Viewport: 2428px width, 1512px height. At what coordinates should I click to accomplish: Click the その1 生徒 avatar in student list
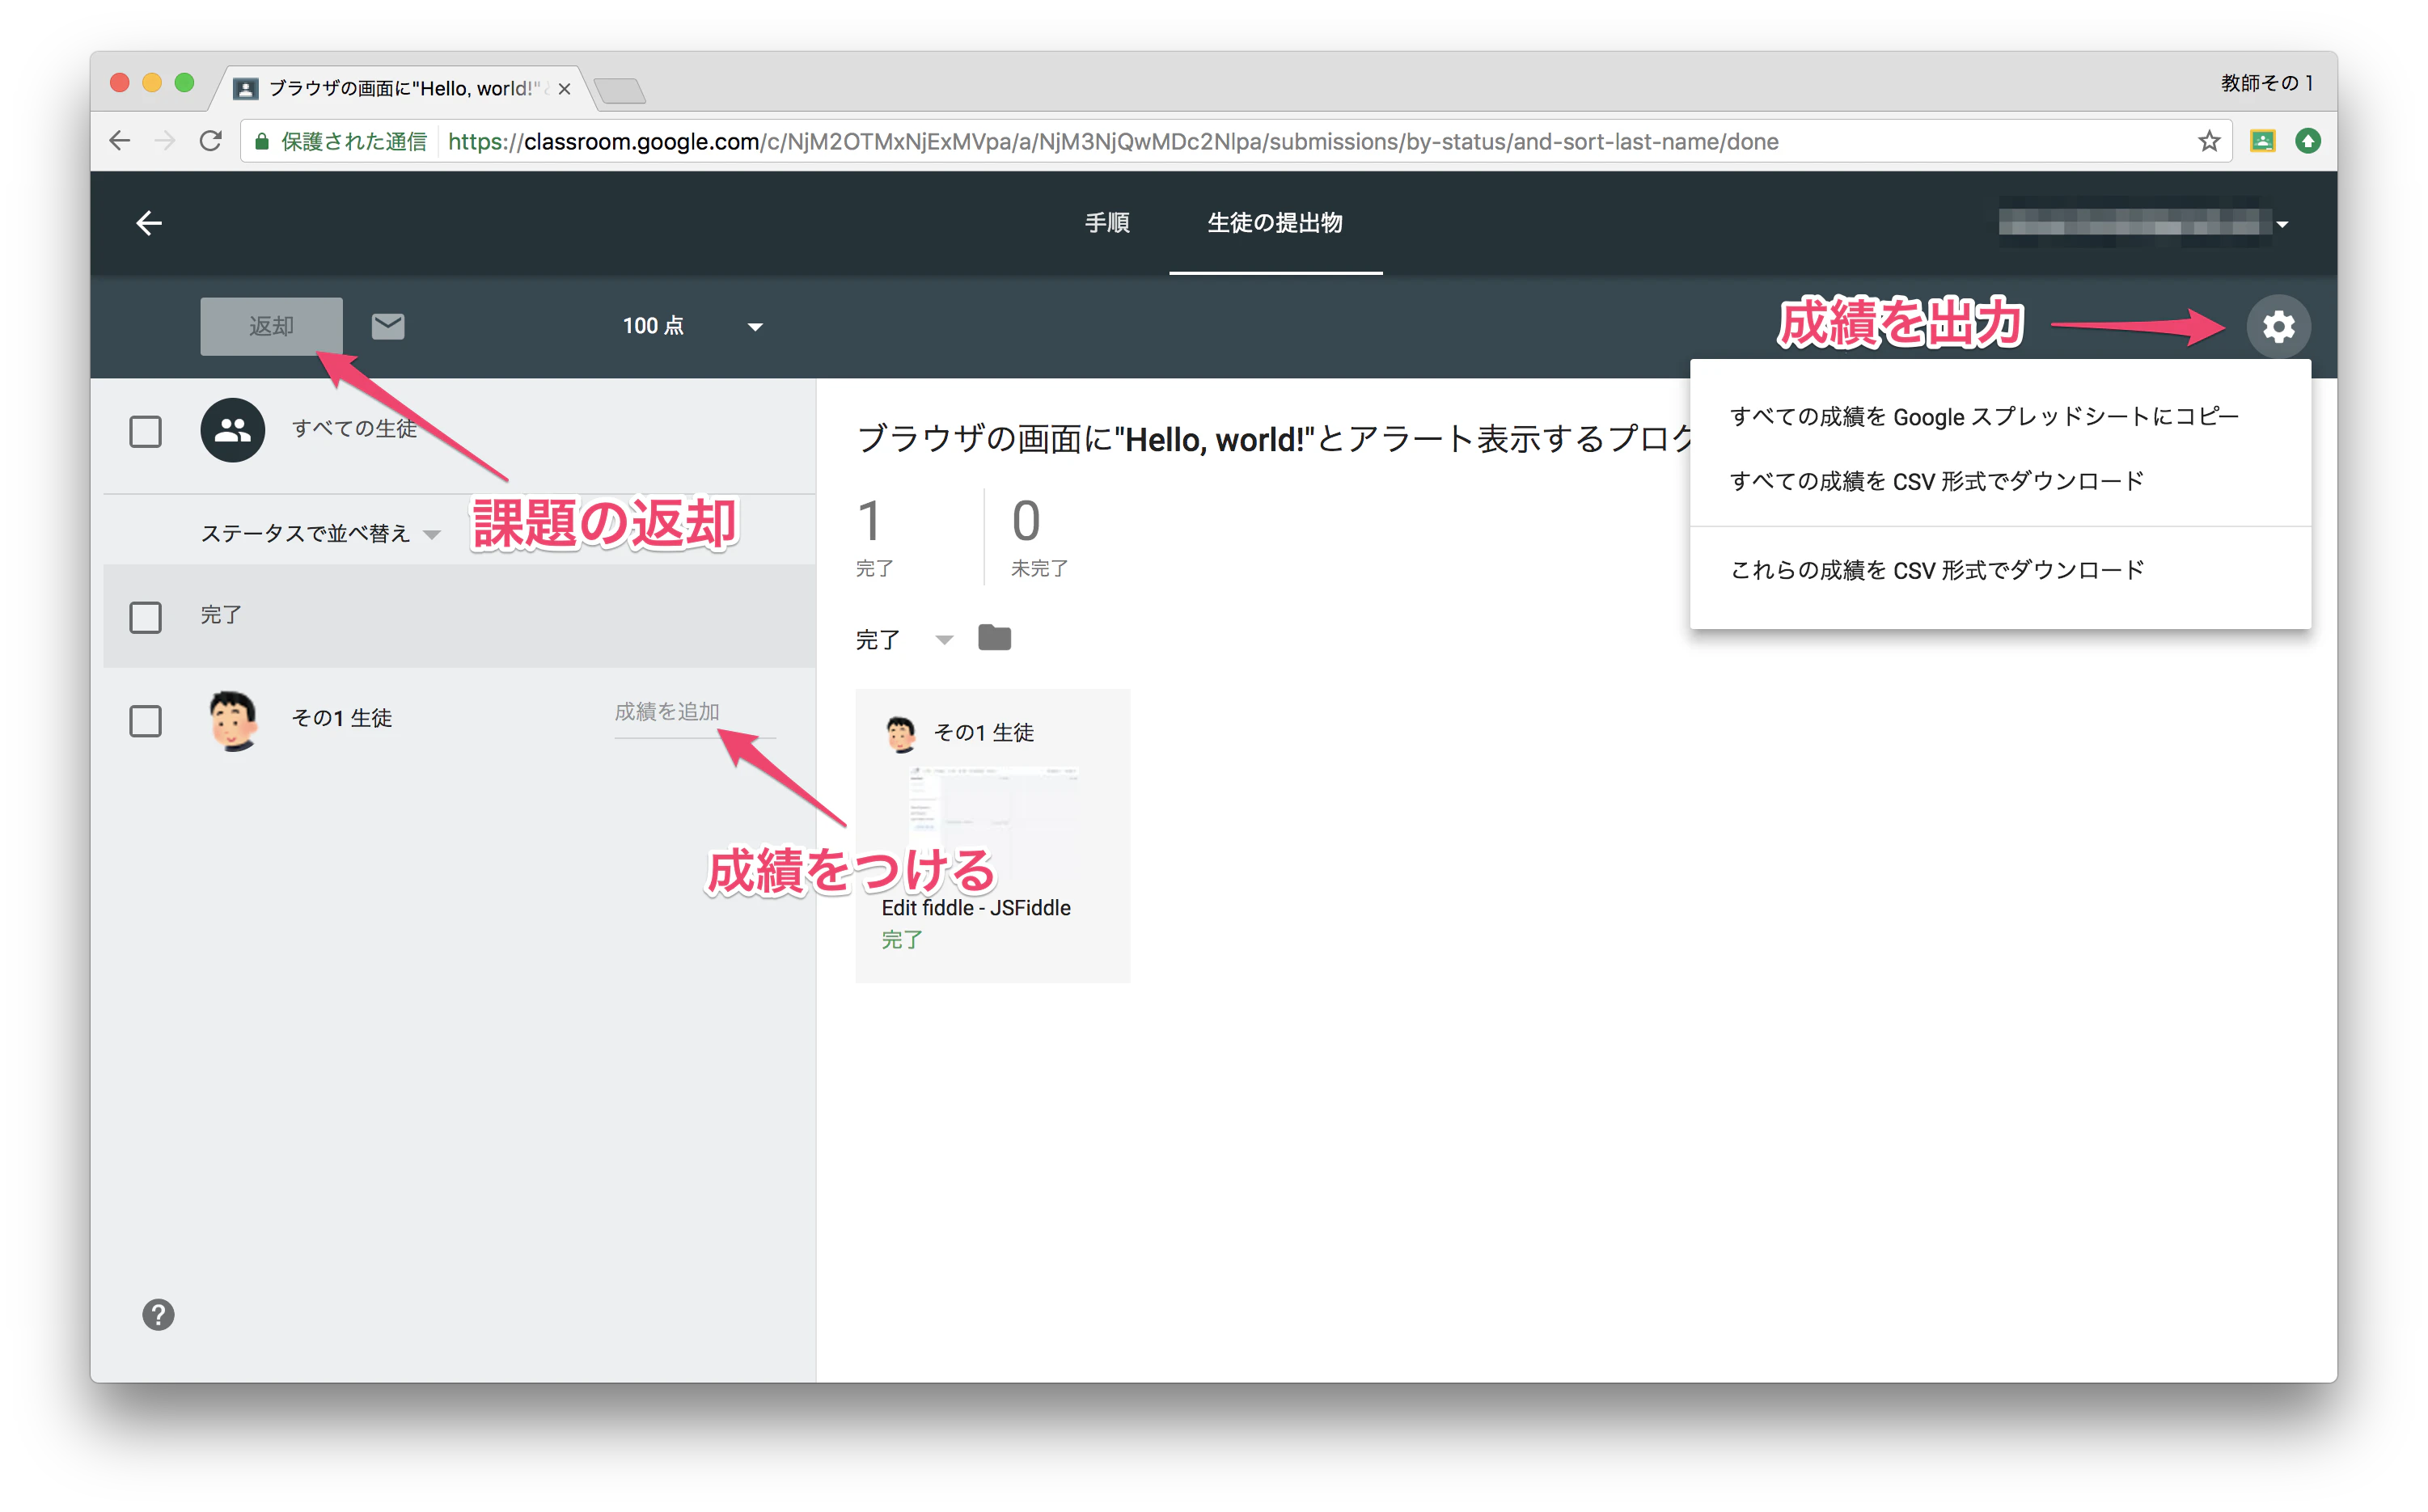pyautogui.click(x=233, y=720)
